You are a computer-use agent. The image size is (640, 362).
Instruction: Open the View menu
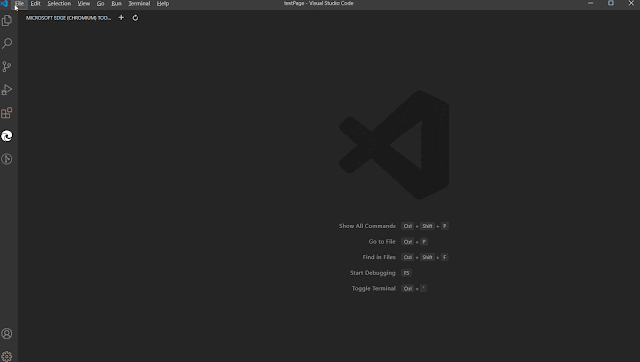click(84, 3)
